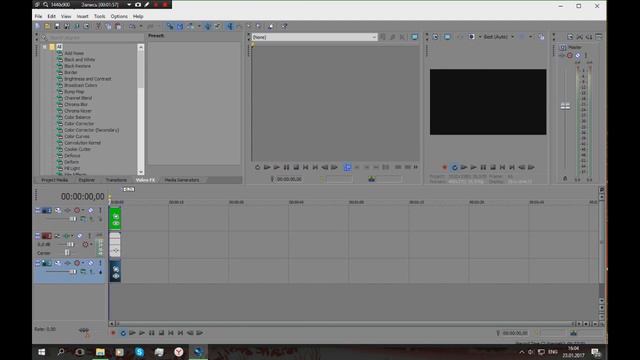Screen dimensions: 640x360
Task: Mute the Master bus output
Action: point(578,55)
